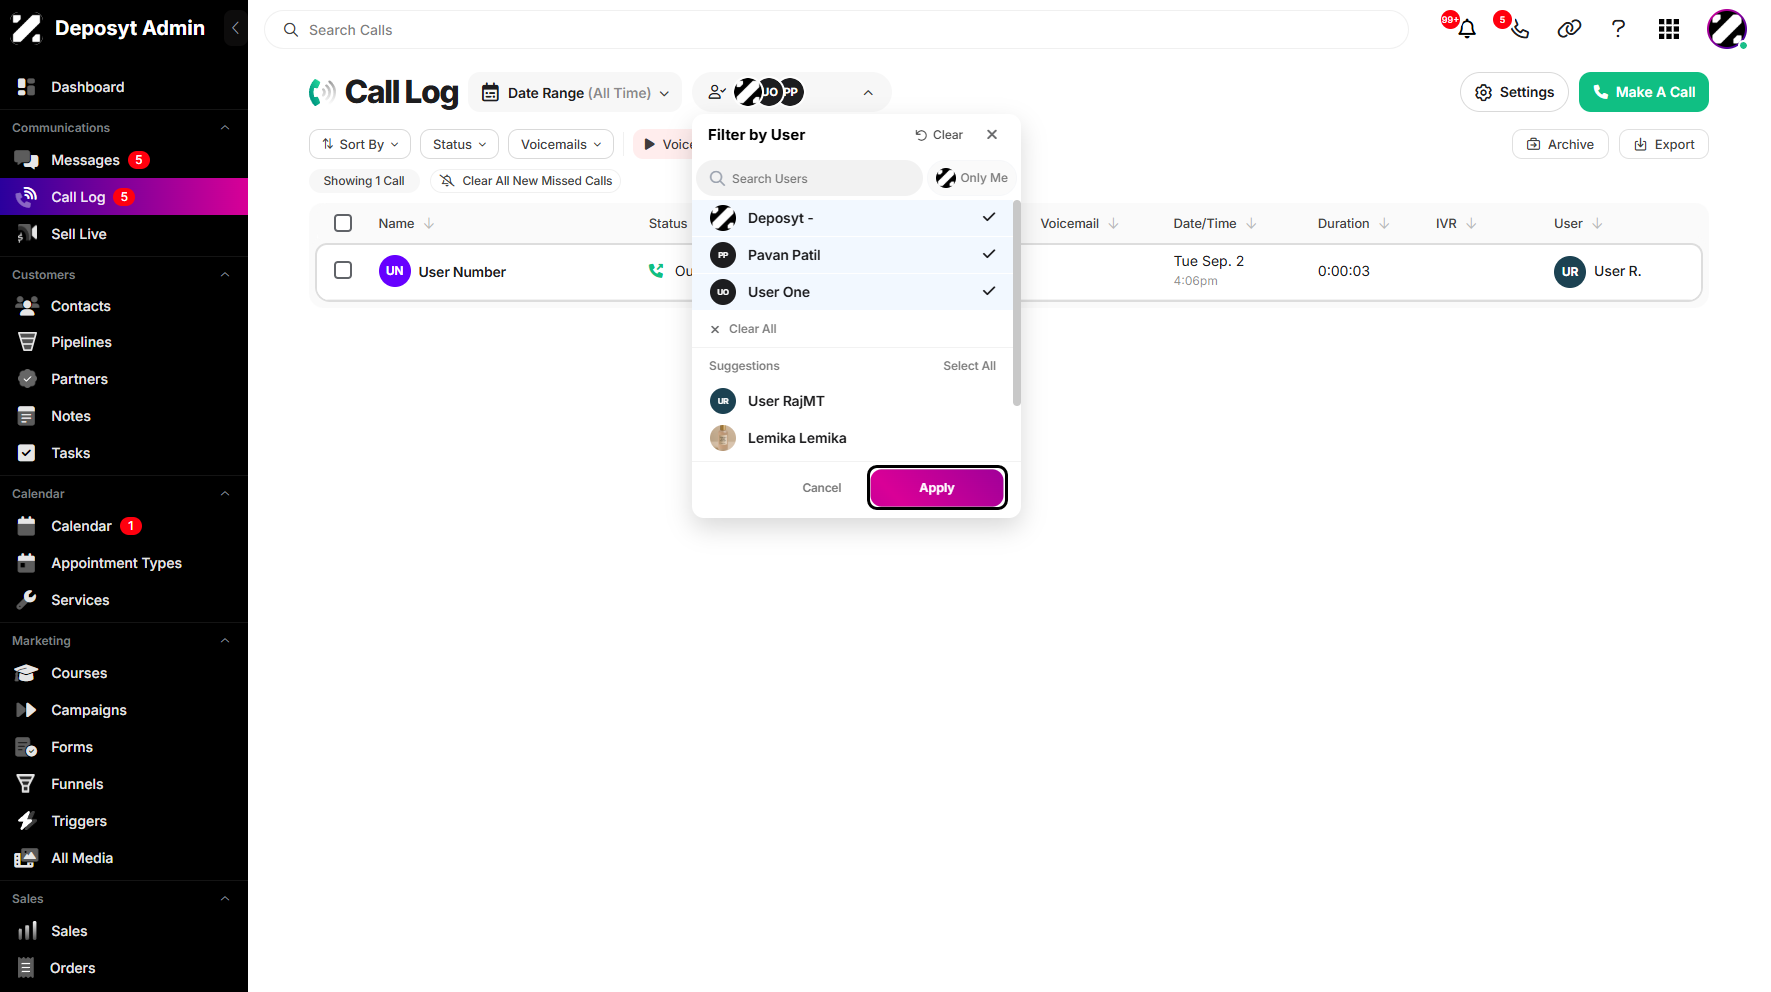The height and width of the screenshot is (992, 1771).
Task: Click the Search Users field
Action: (x=809, y=178)
